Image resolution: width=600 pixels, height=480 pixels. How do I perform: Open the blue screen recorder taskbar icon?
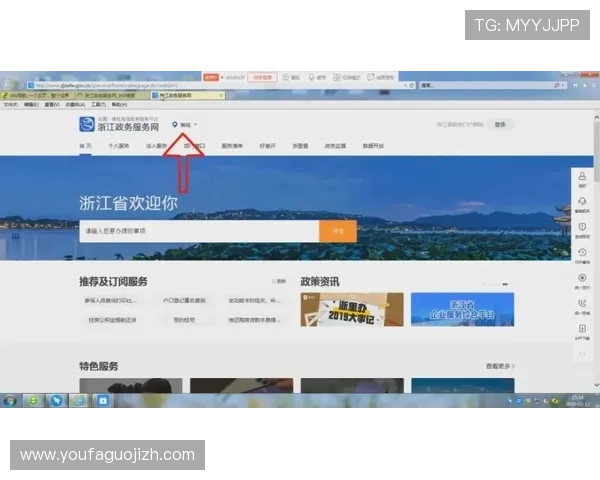[103, 401]
